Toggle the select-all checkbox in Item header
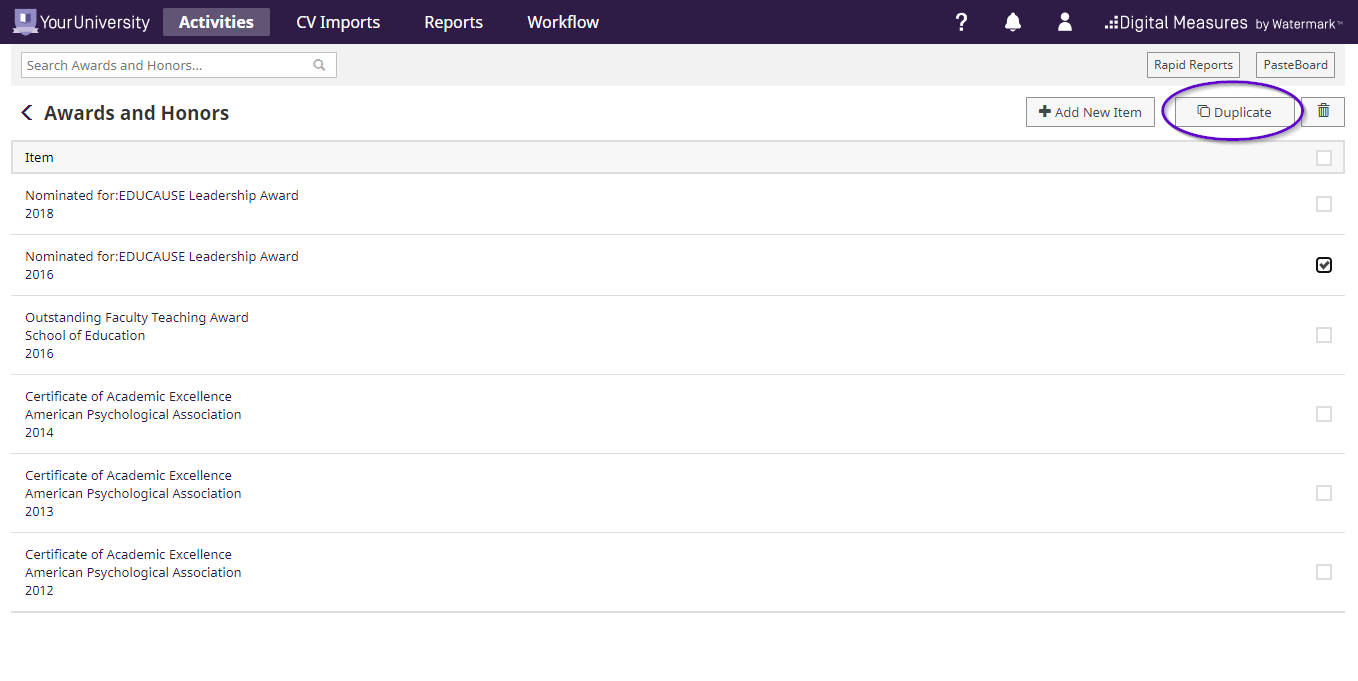Image resolution: width=1358 pixels, height=681 pixels. [x=1324, y=158]
